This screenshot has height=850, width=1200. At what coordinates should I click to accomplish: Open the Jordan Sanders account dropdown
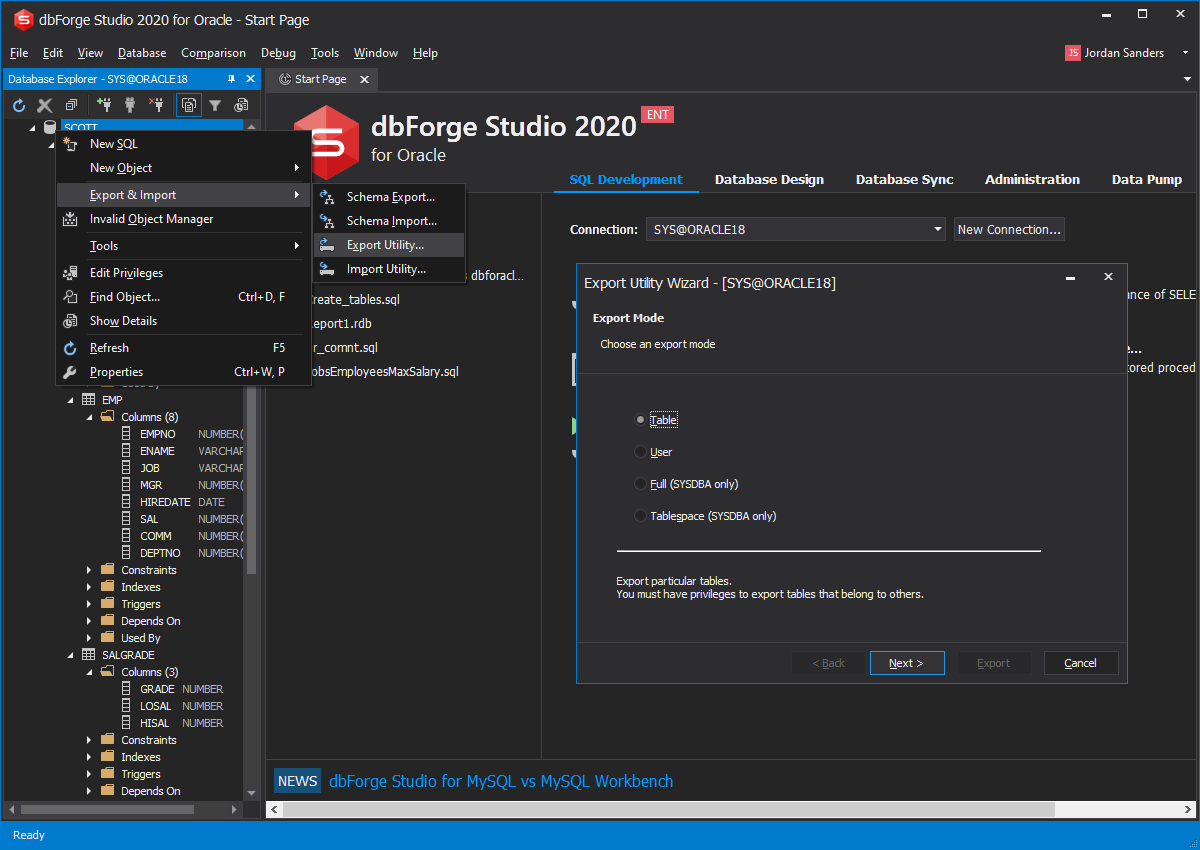[x=1186, y=53]
